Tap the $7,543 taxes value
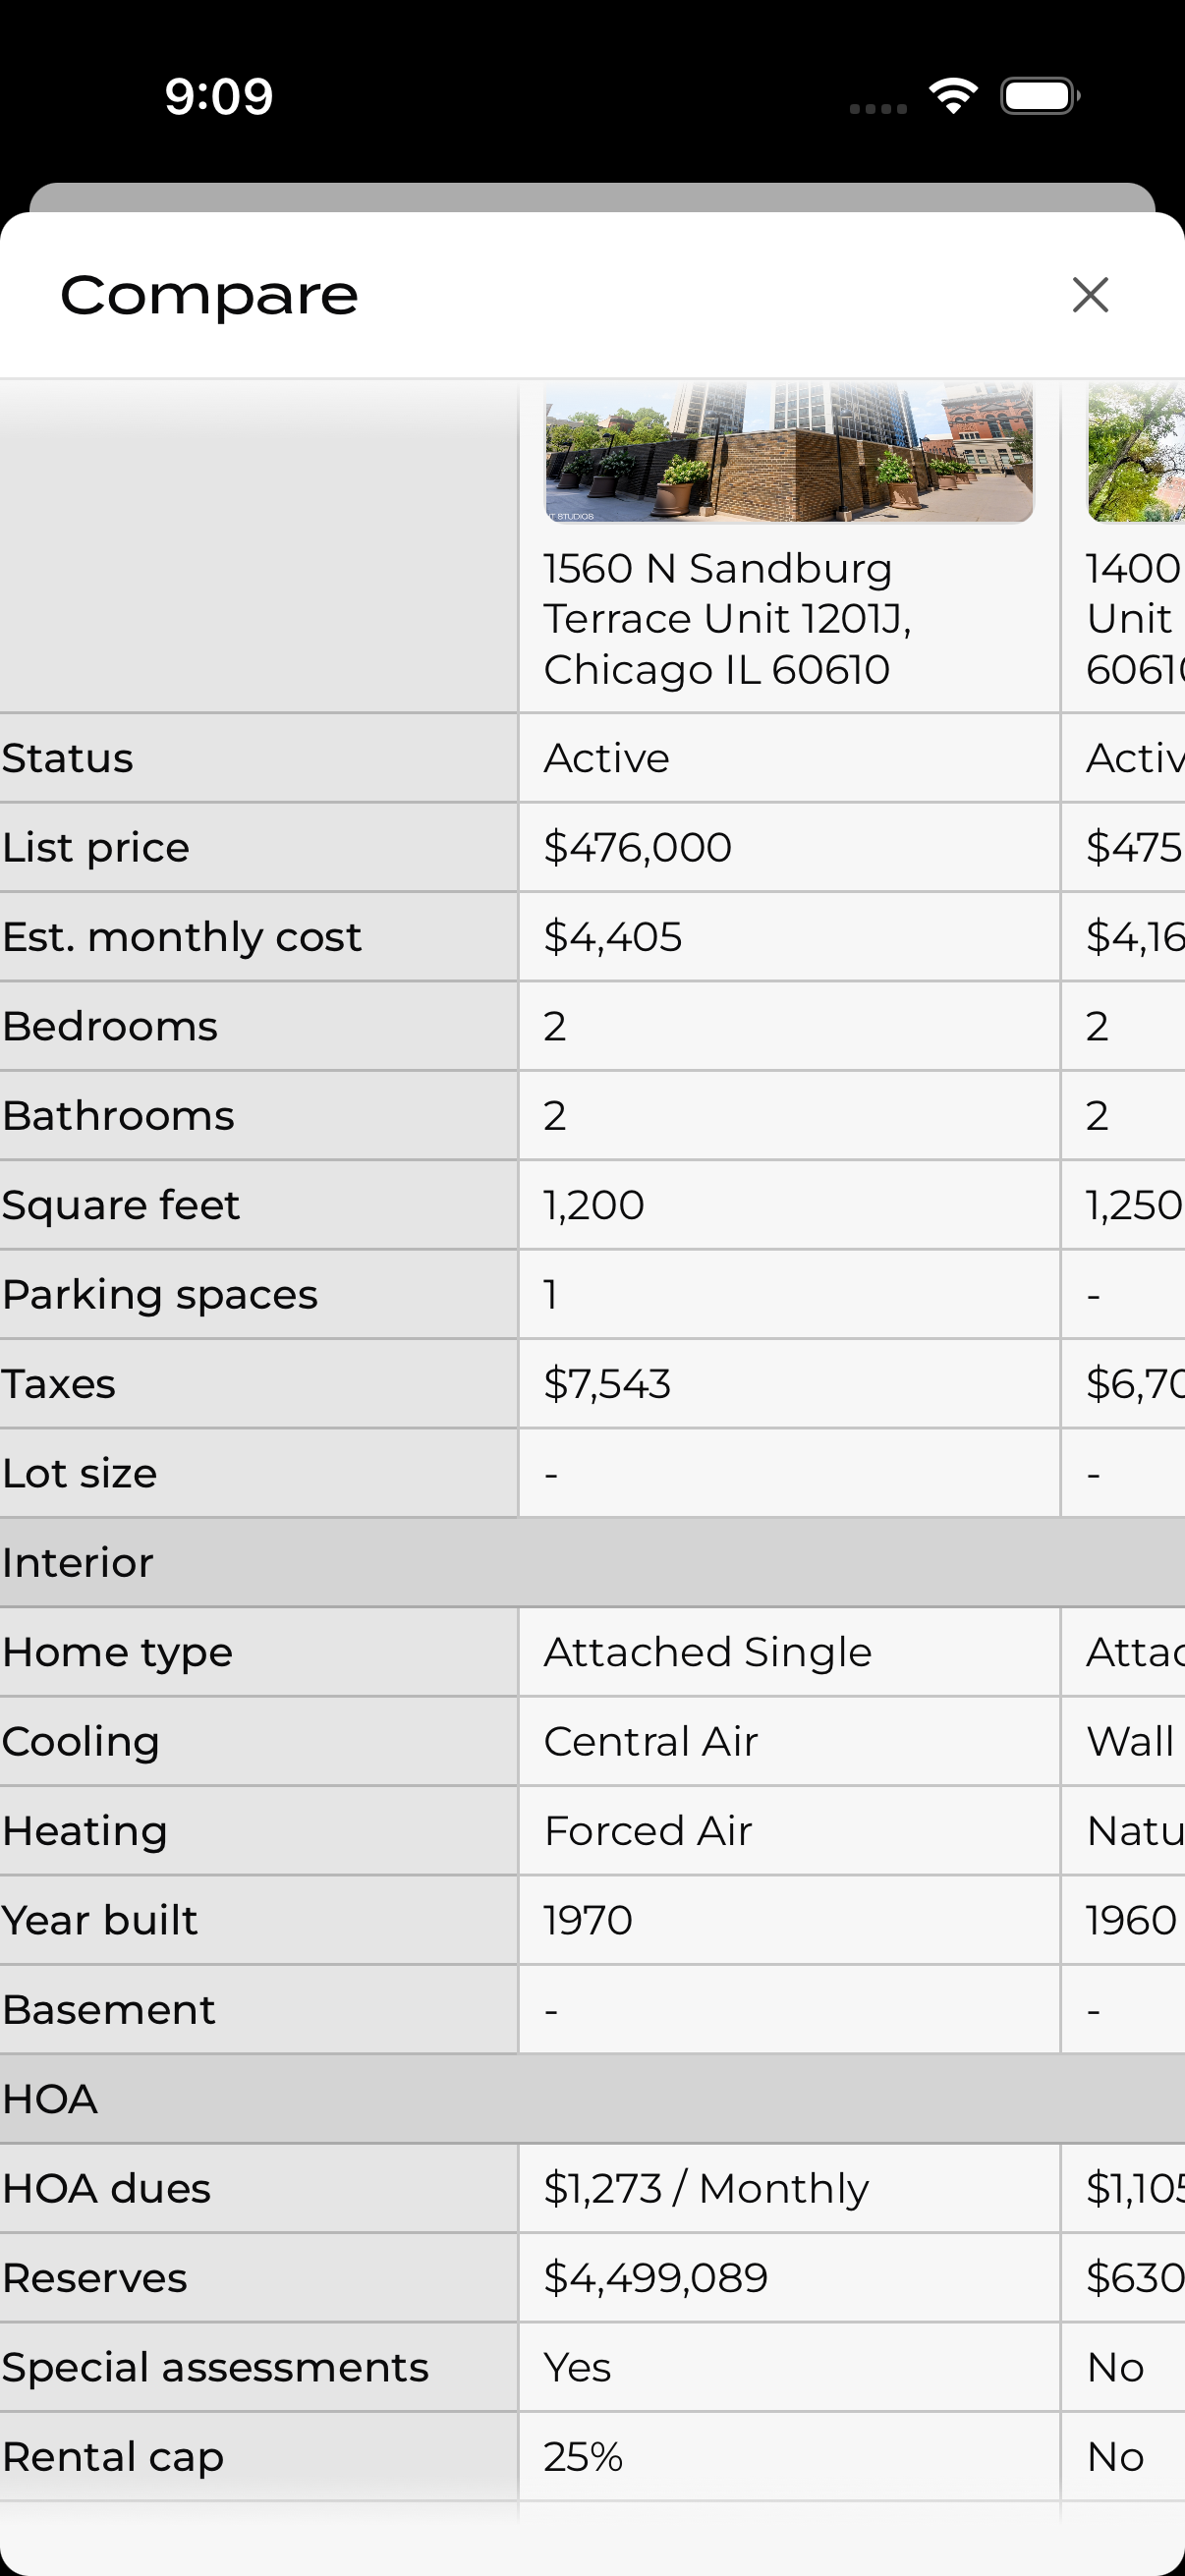 [606, 1384]
